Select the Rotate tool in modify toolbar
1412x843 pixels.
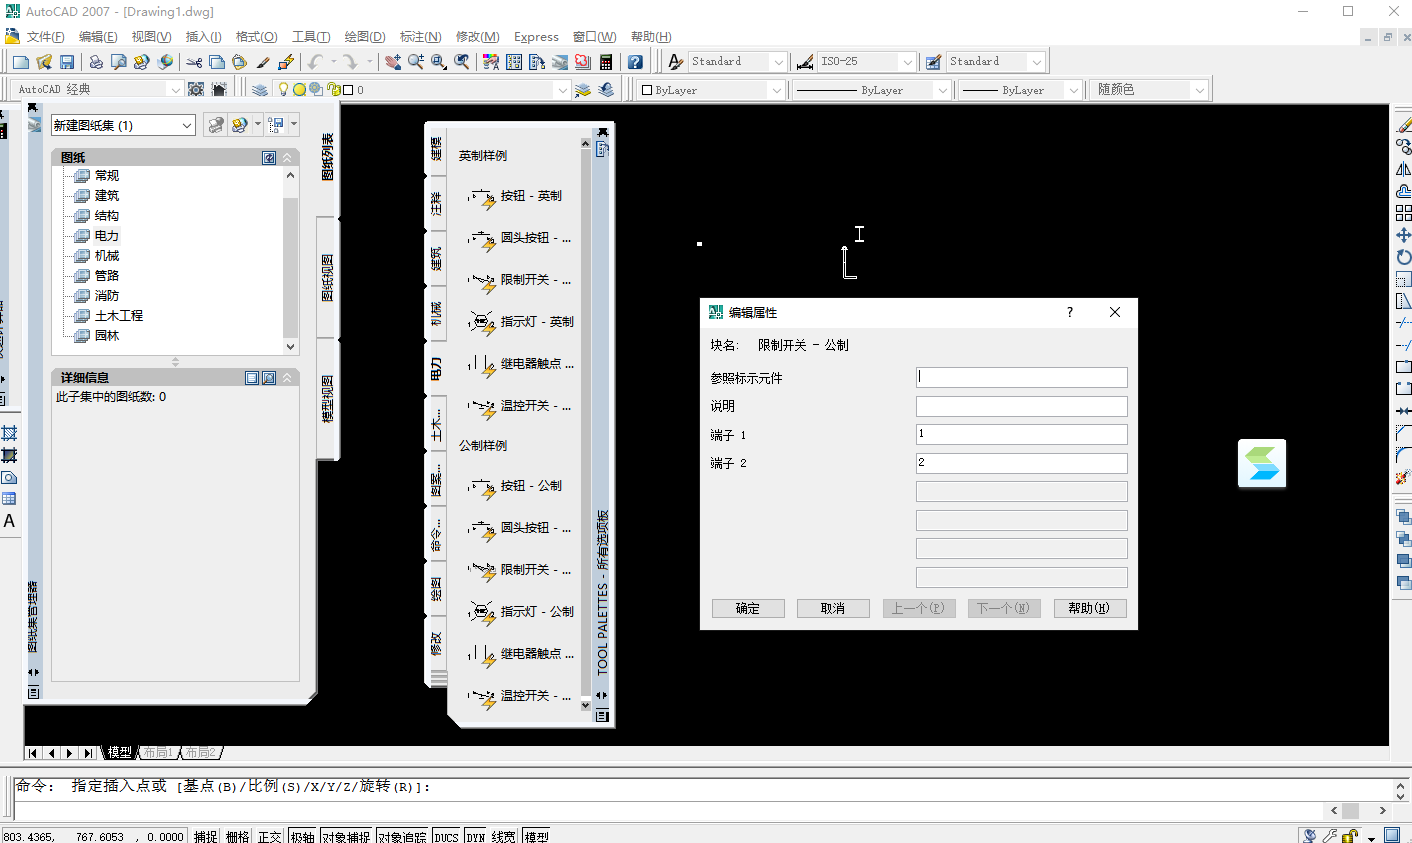pos(1403,257)
